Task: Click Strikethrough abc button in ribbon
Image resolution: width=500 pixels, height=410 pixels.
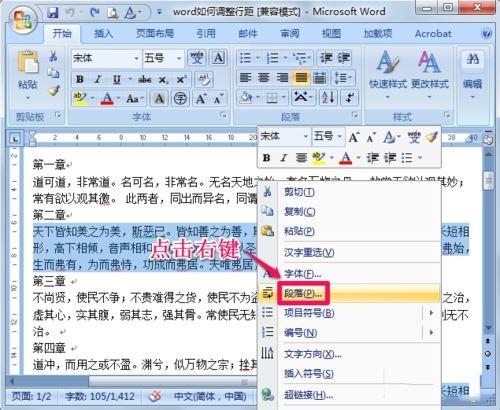Action: (x=145, y=79)
